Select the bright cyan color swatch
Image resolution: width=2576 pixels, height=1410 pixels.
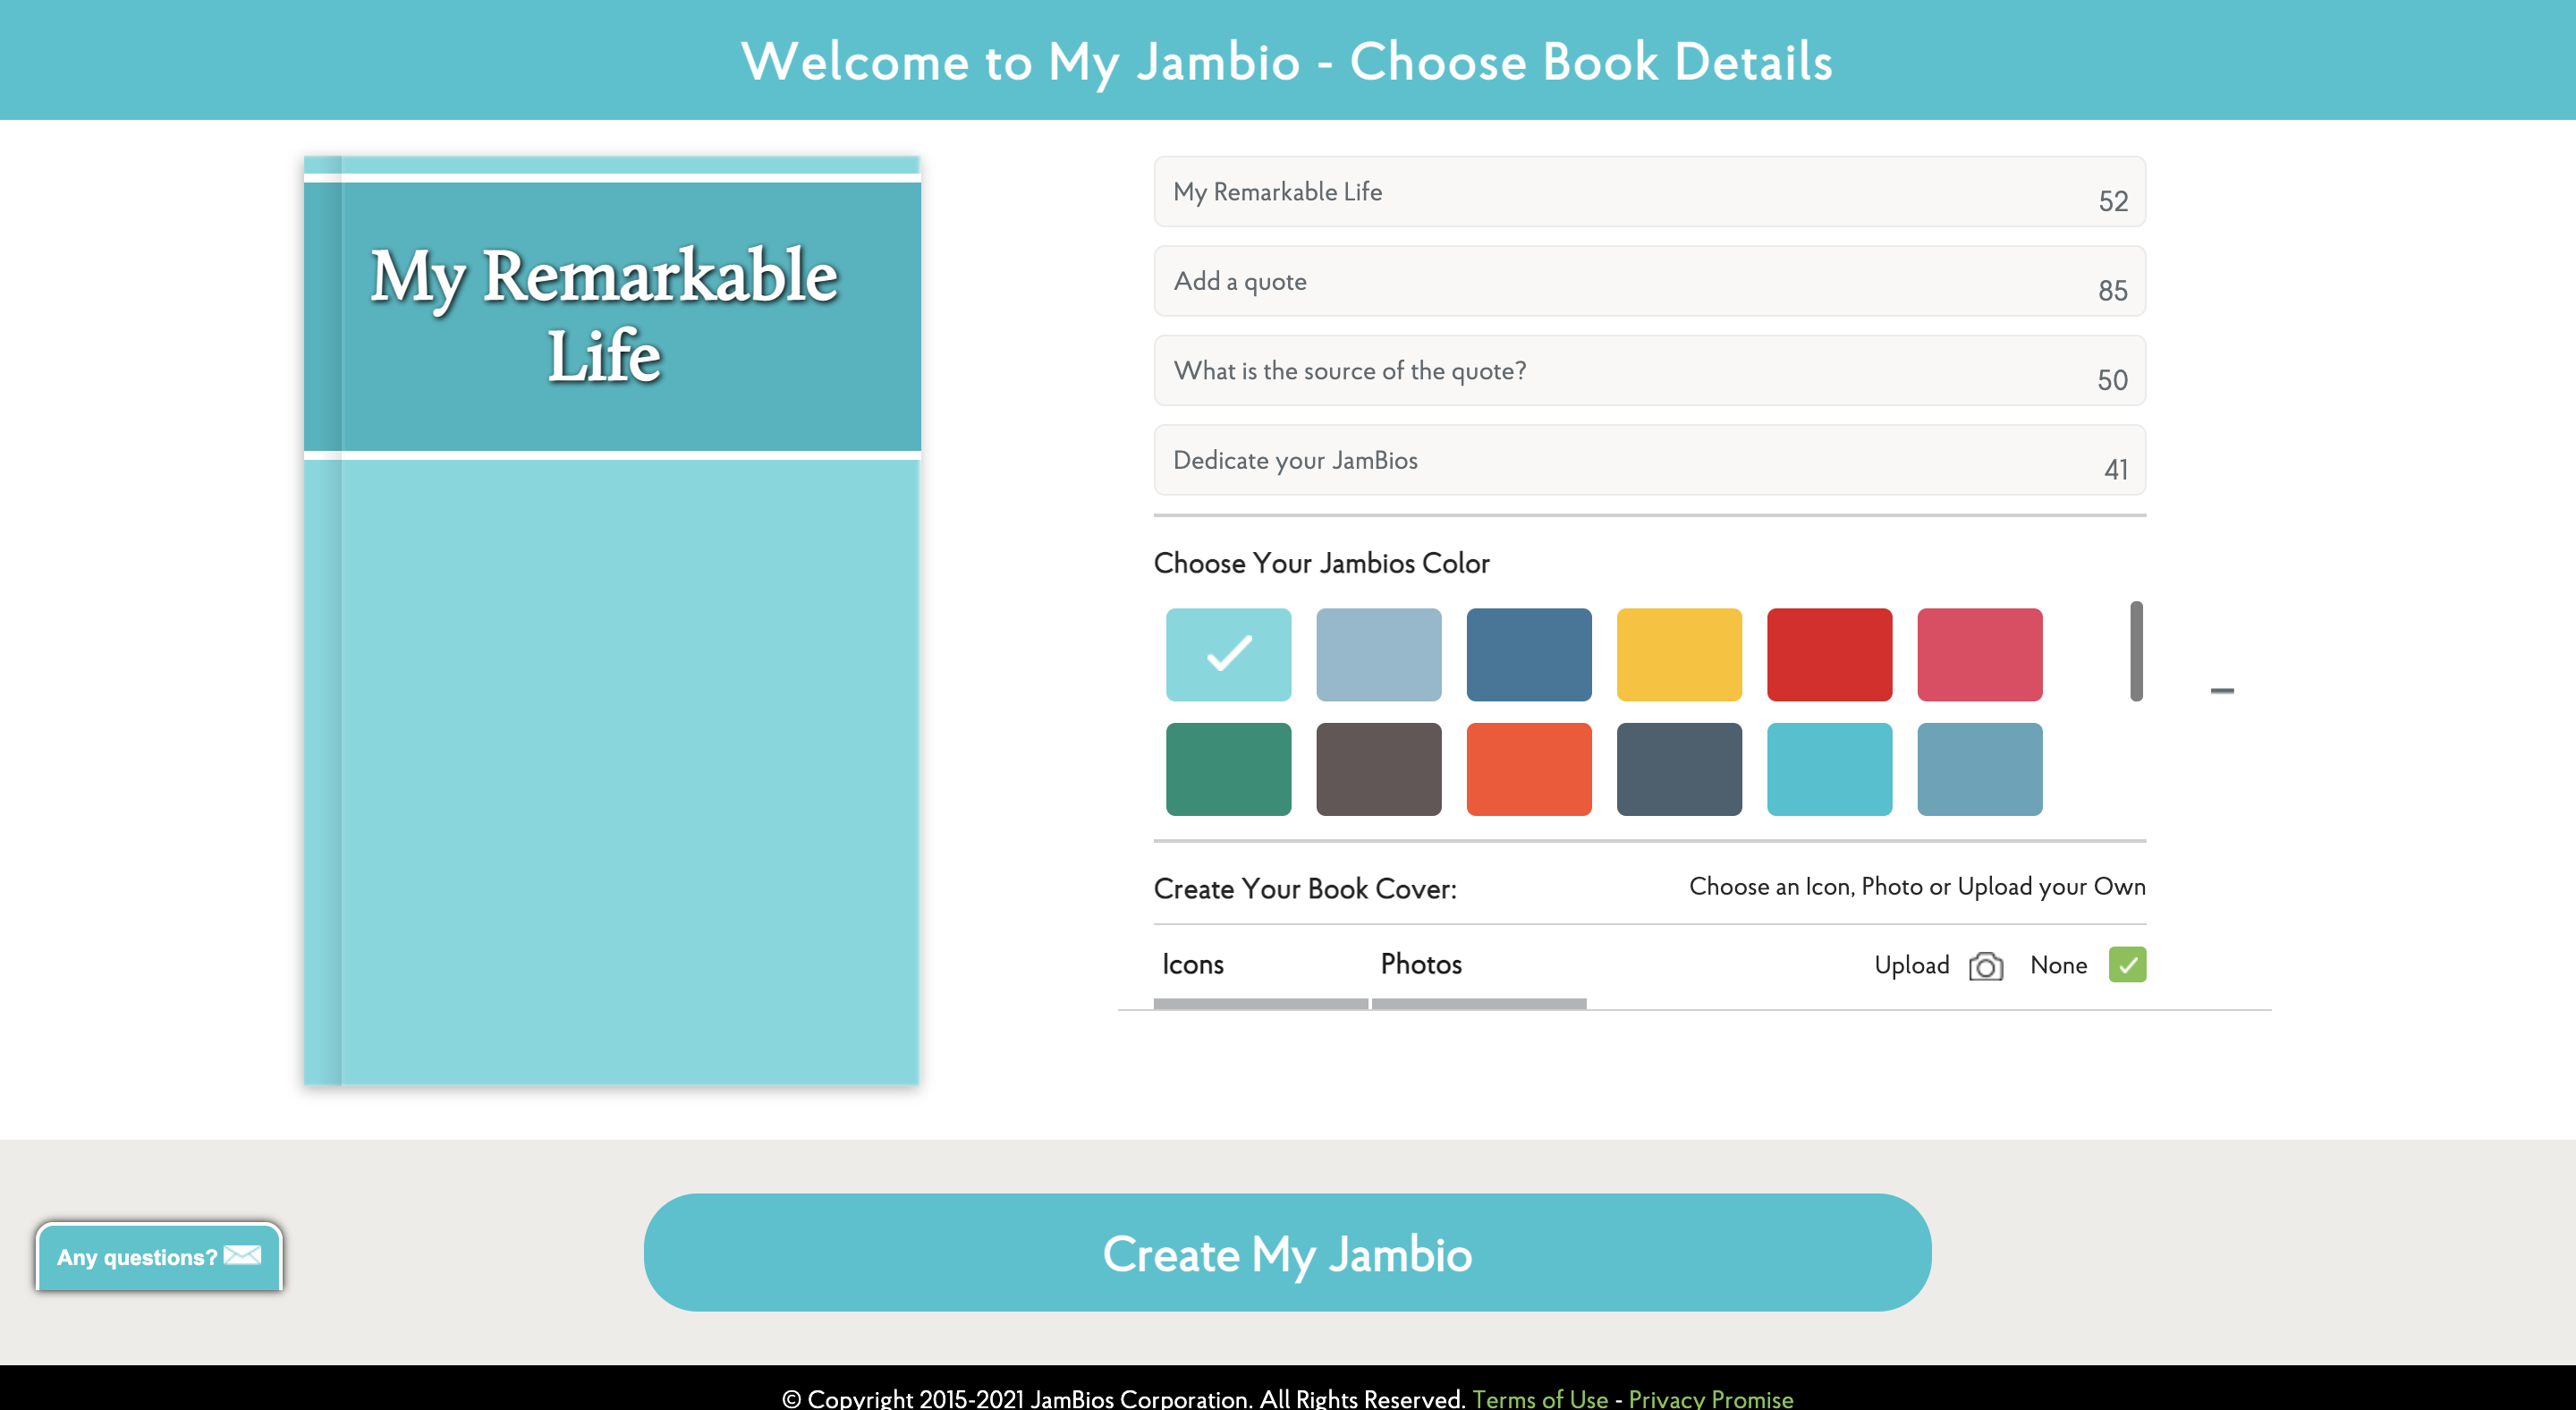(x=1829, y=769)
